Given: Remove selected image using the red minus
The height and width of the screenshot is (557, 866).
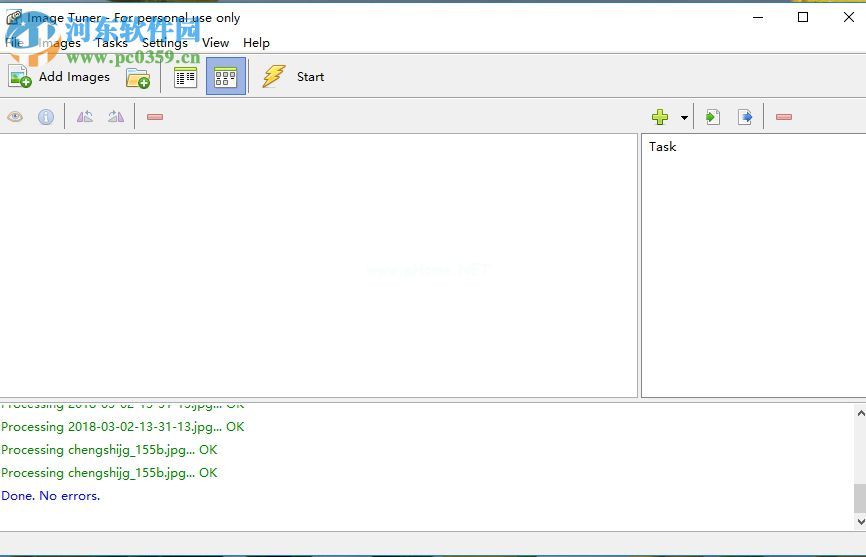Looking at the screenshot, I should (x=155, y=117).
